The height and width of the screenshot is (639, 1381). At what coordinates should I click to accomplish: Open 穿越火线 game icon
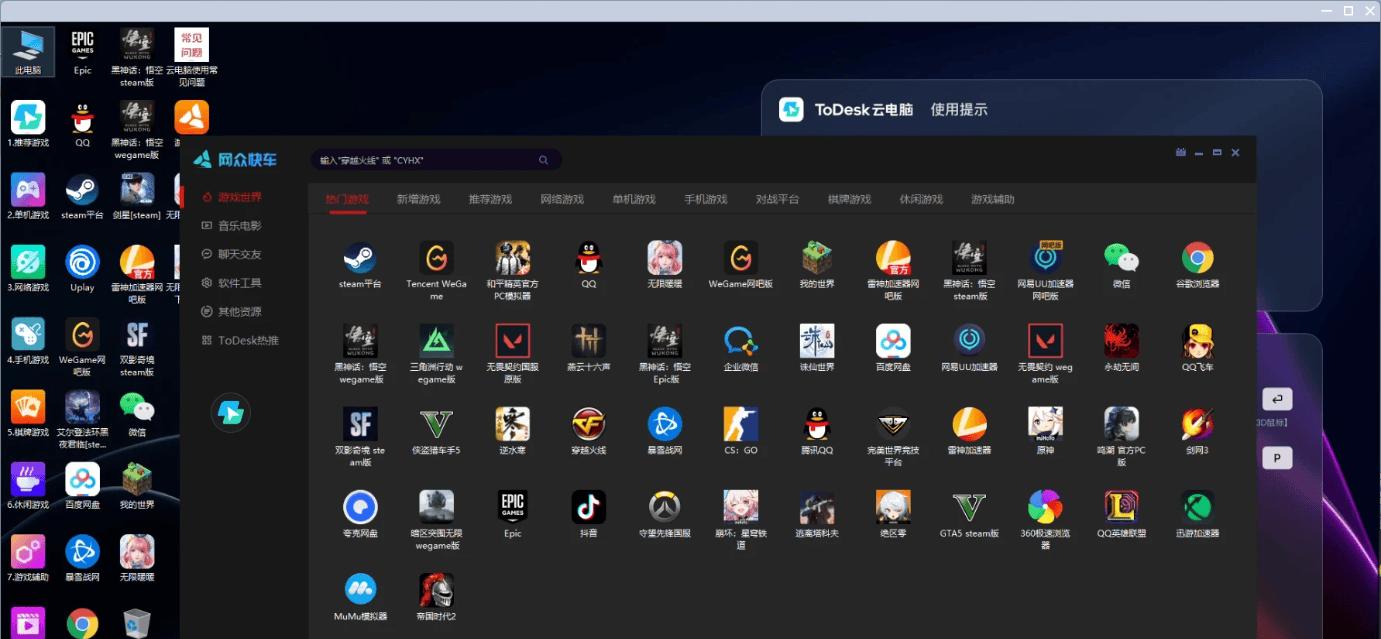coord(588,424)
